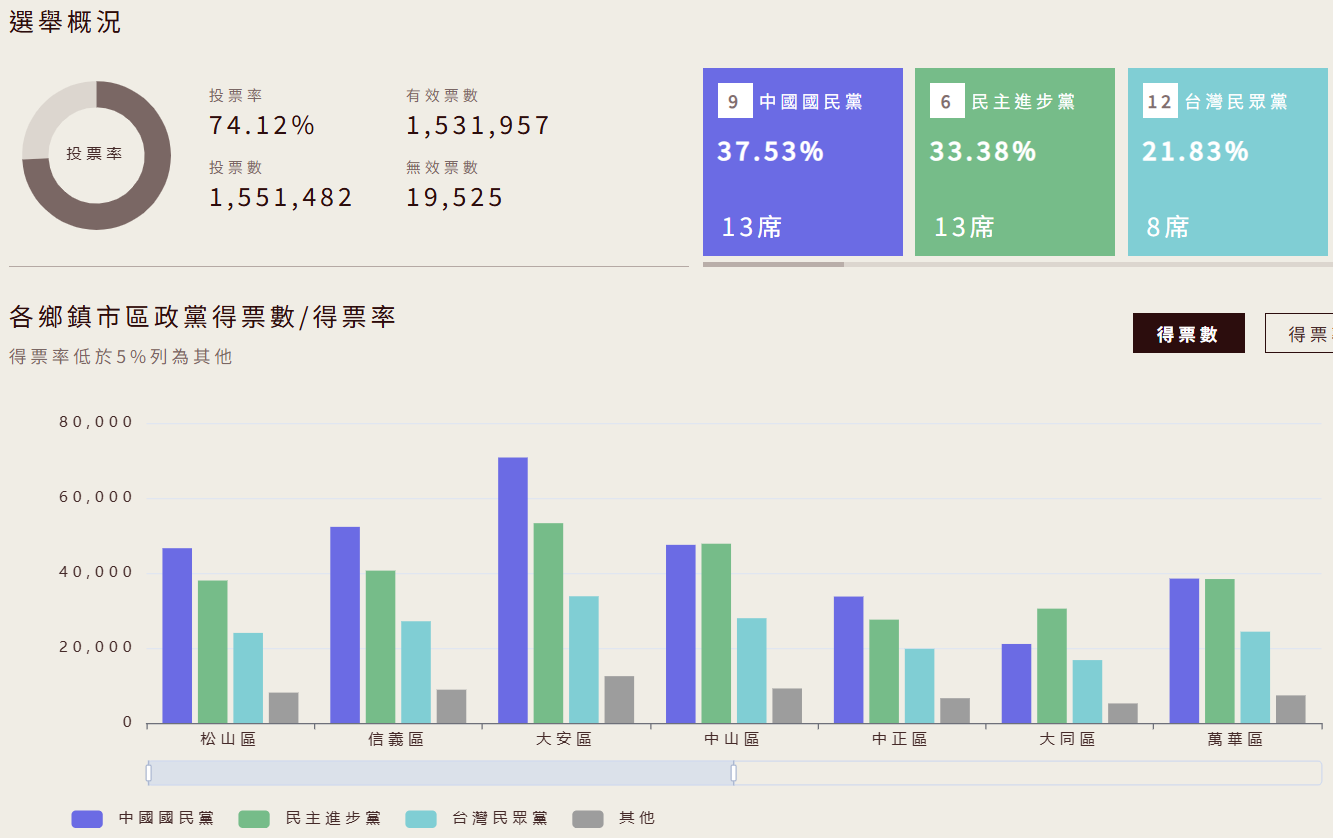Image resolution: width=1333 pixels, height=838 pixels.
Task: Click the 松山區 axis label
Action: (x=228, y=739)
